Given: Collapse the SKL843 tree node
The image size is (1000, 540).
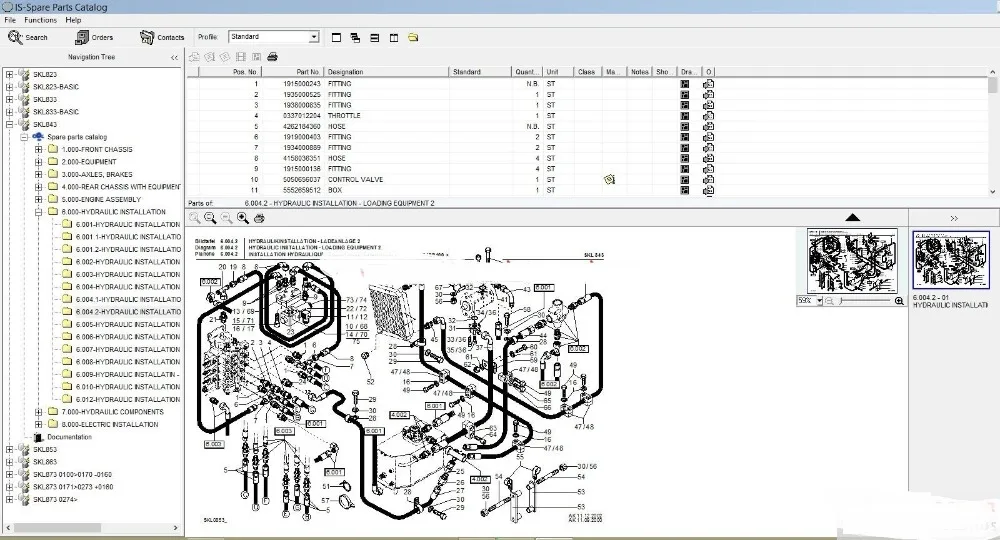Looking at the screenshot, I should tap(10, 124).
